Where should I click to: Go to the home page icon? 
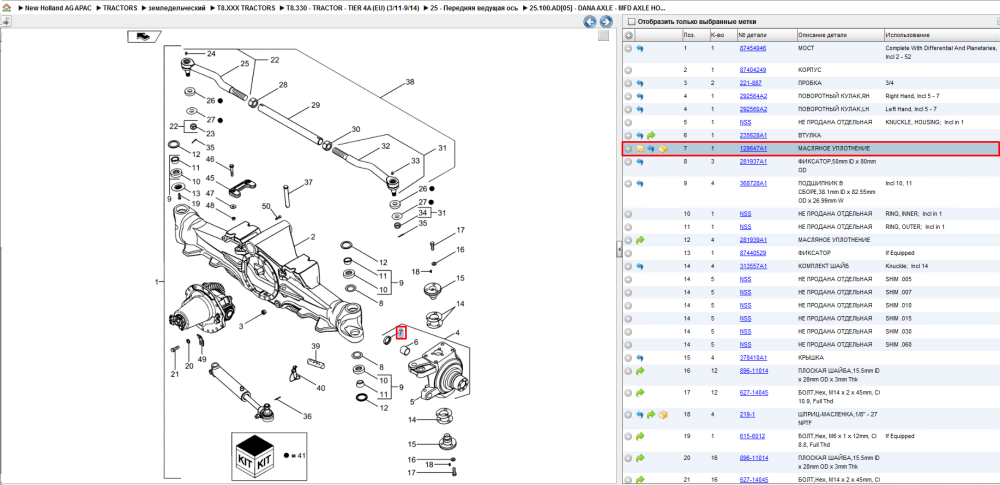(x=6, y=8)
